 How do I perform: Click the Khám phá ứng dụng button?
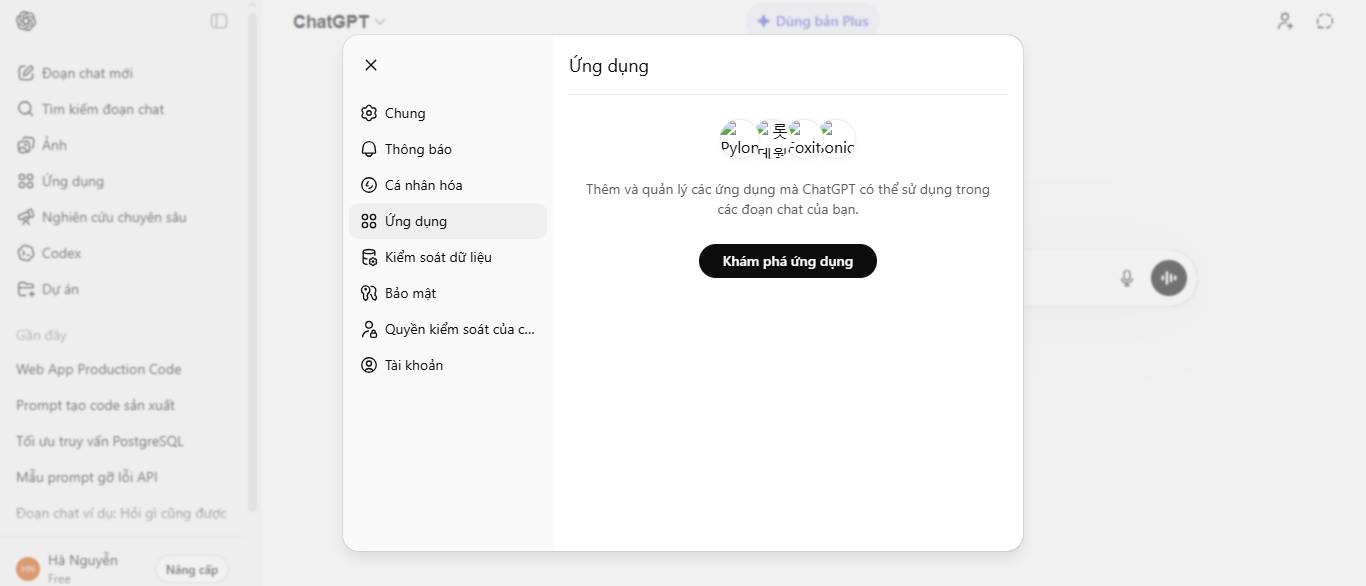coord(787,261)
